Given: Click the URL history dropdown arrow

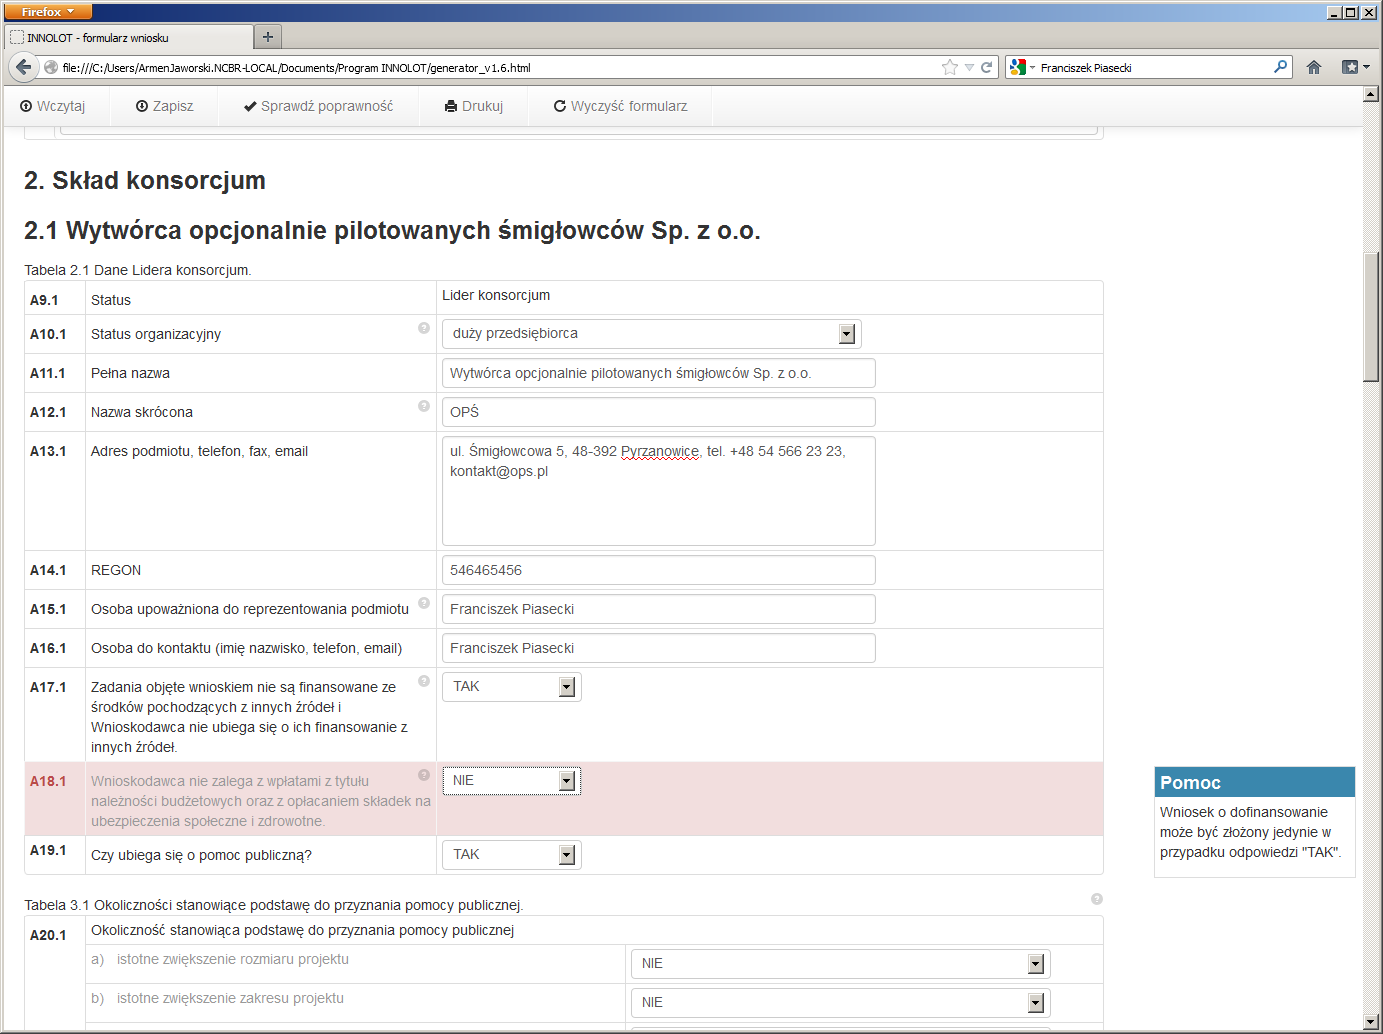Looking at the screenshot, I should point(969,67).
